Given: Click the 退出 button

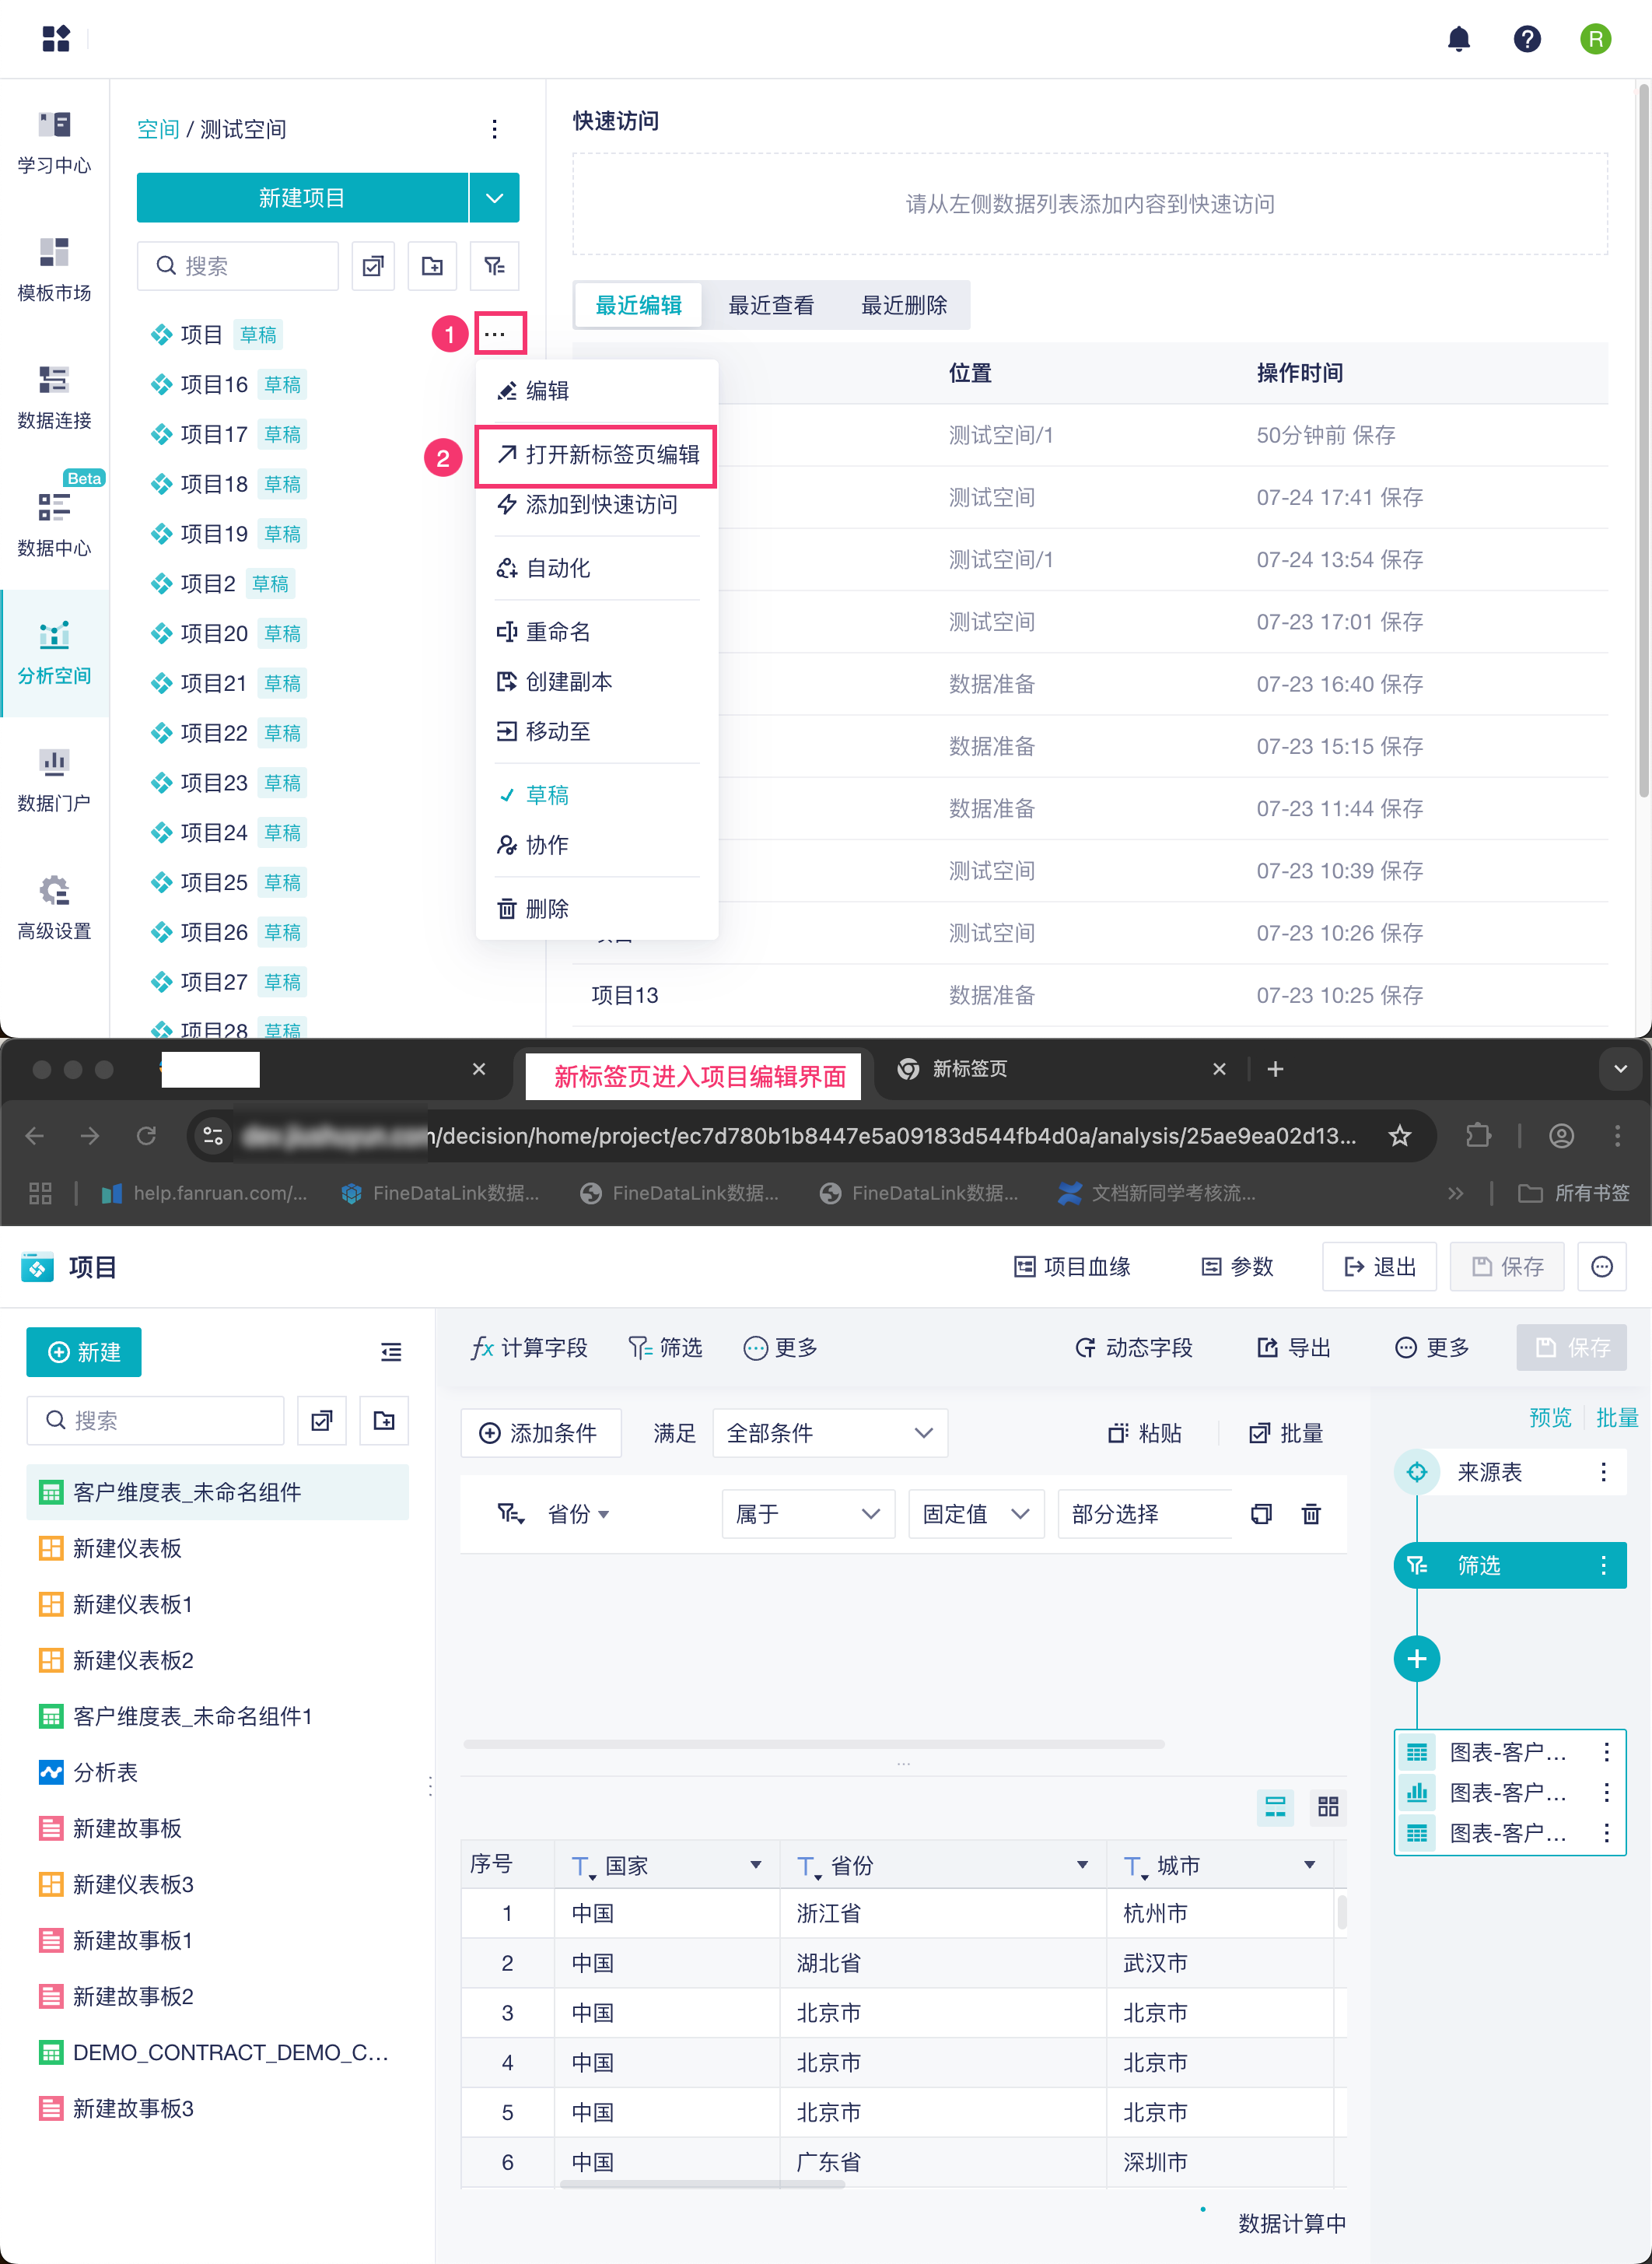Looking at the screenshot, I should click(x=1379, y=1267).
